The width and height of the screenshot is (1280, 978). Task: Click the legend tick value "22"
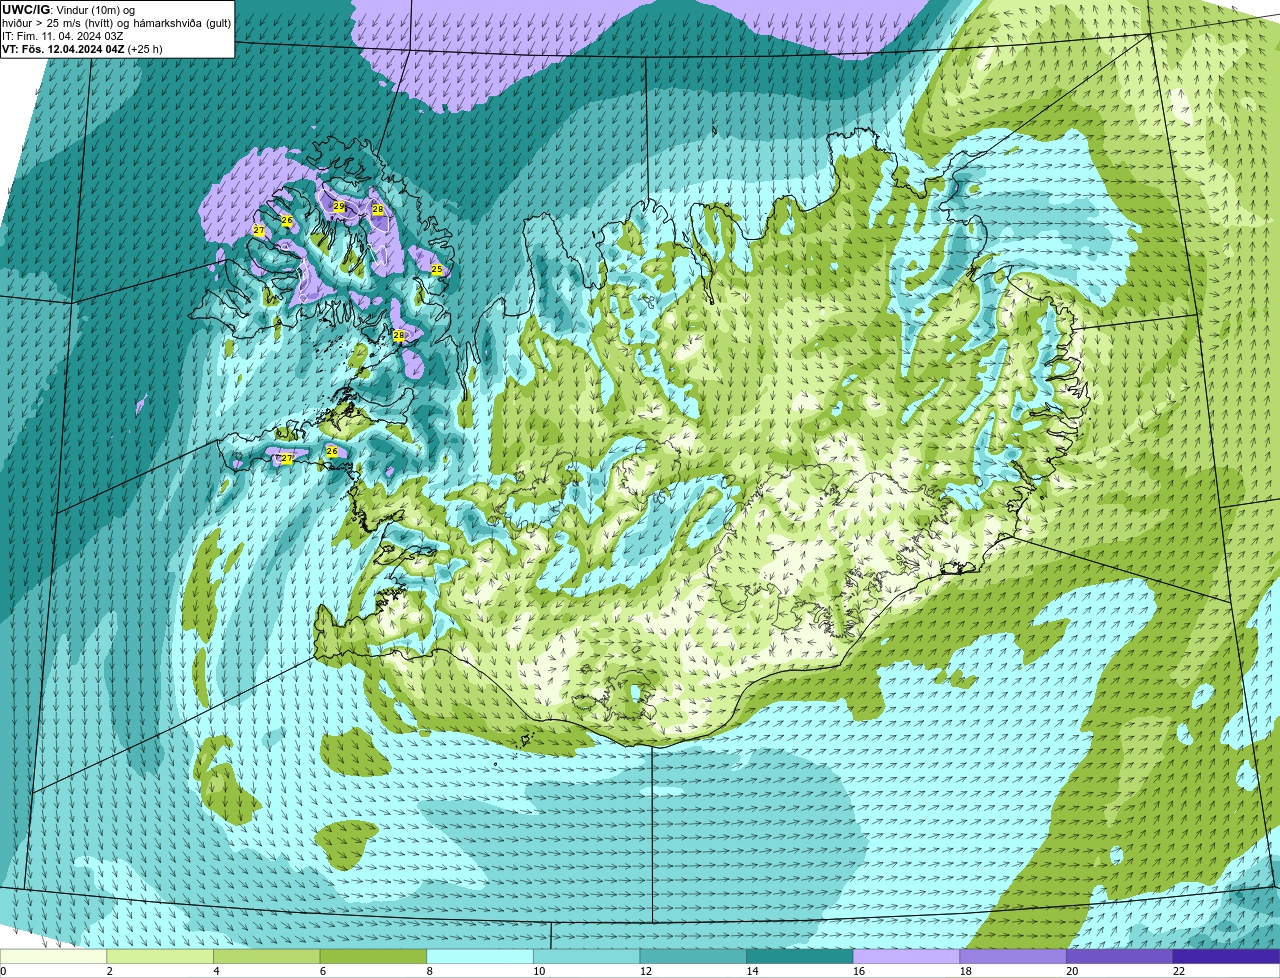click(1179, 971)
